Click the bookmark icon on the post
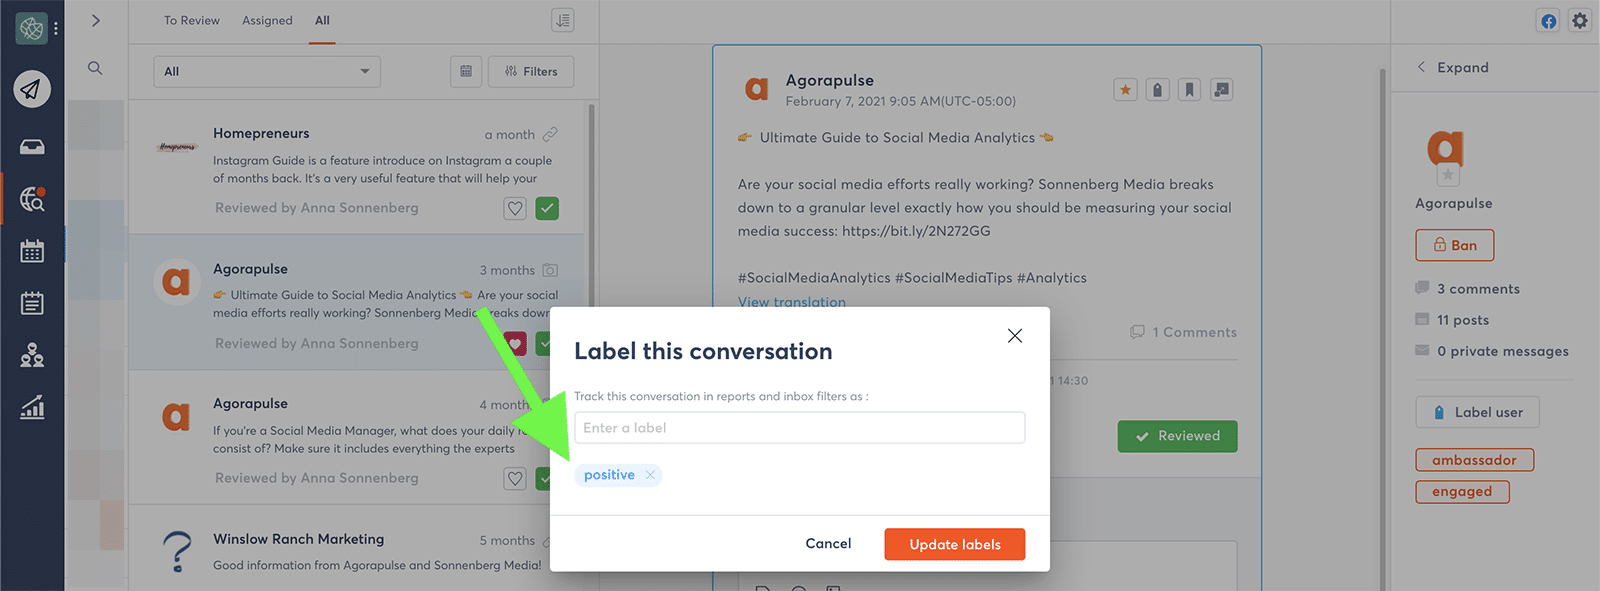Screen dimensions: 1600x591 pyautogui.click(x=1189, y=90)
